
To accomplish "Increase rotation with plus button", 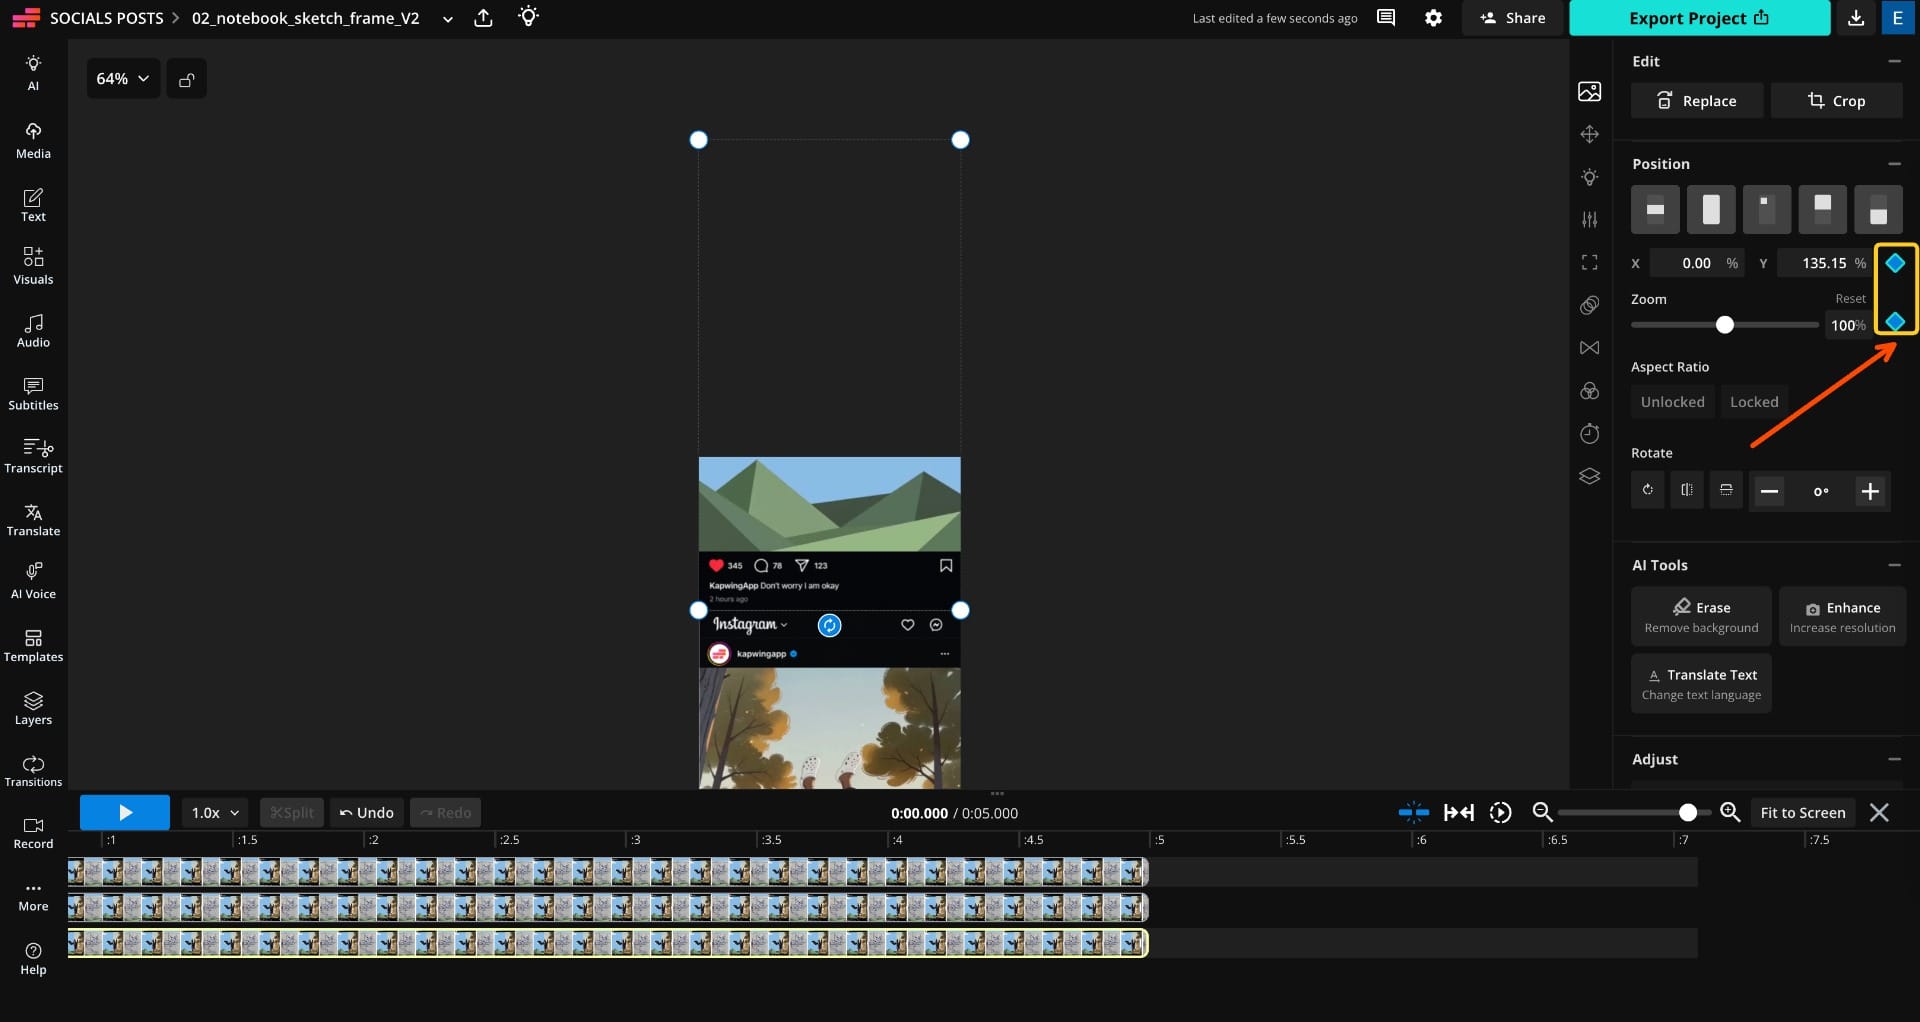I will pyautogui.click(x=1870, y=491).
